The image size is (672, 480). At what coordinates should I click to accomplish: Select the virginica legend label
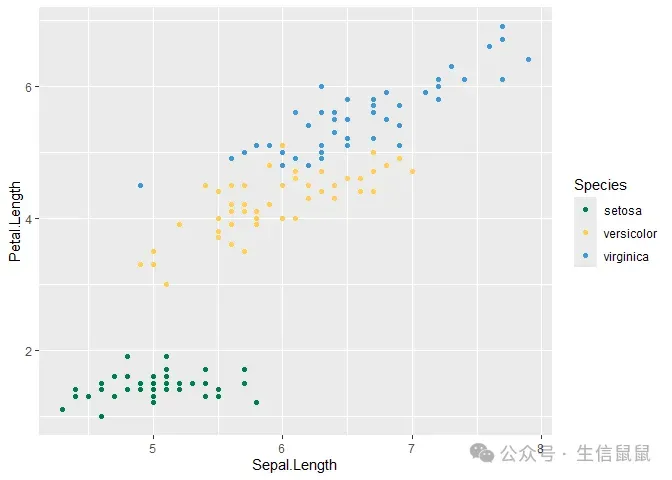626,257
